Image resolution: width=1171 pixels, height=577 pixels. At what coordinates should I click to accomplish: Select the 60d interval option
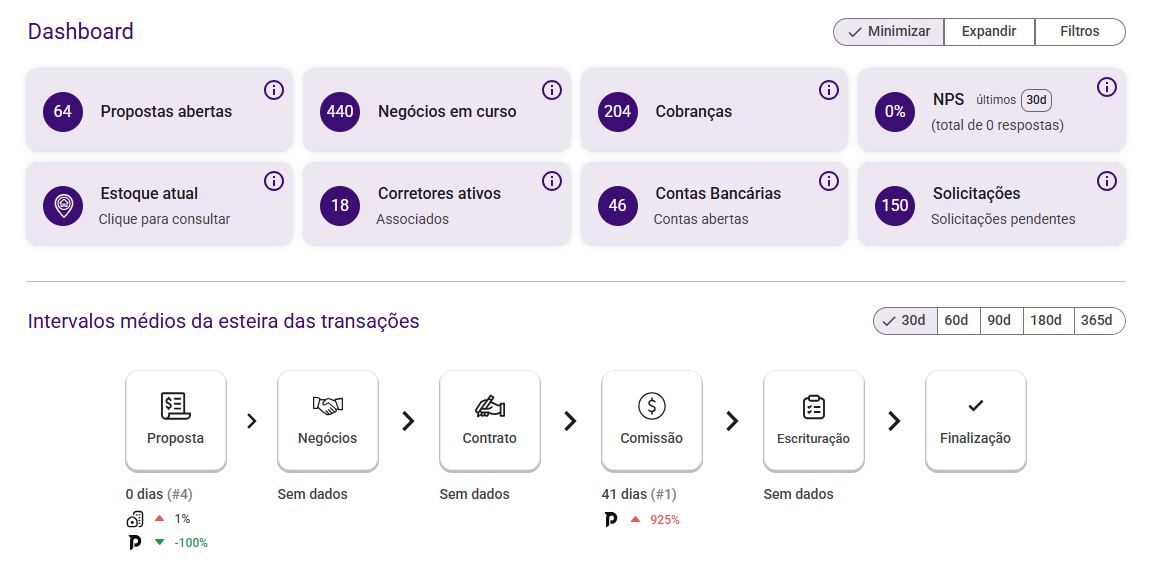[957, 321]
